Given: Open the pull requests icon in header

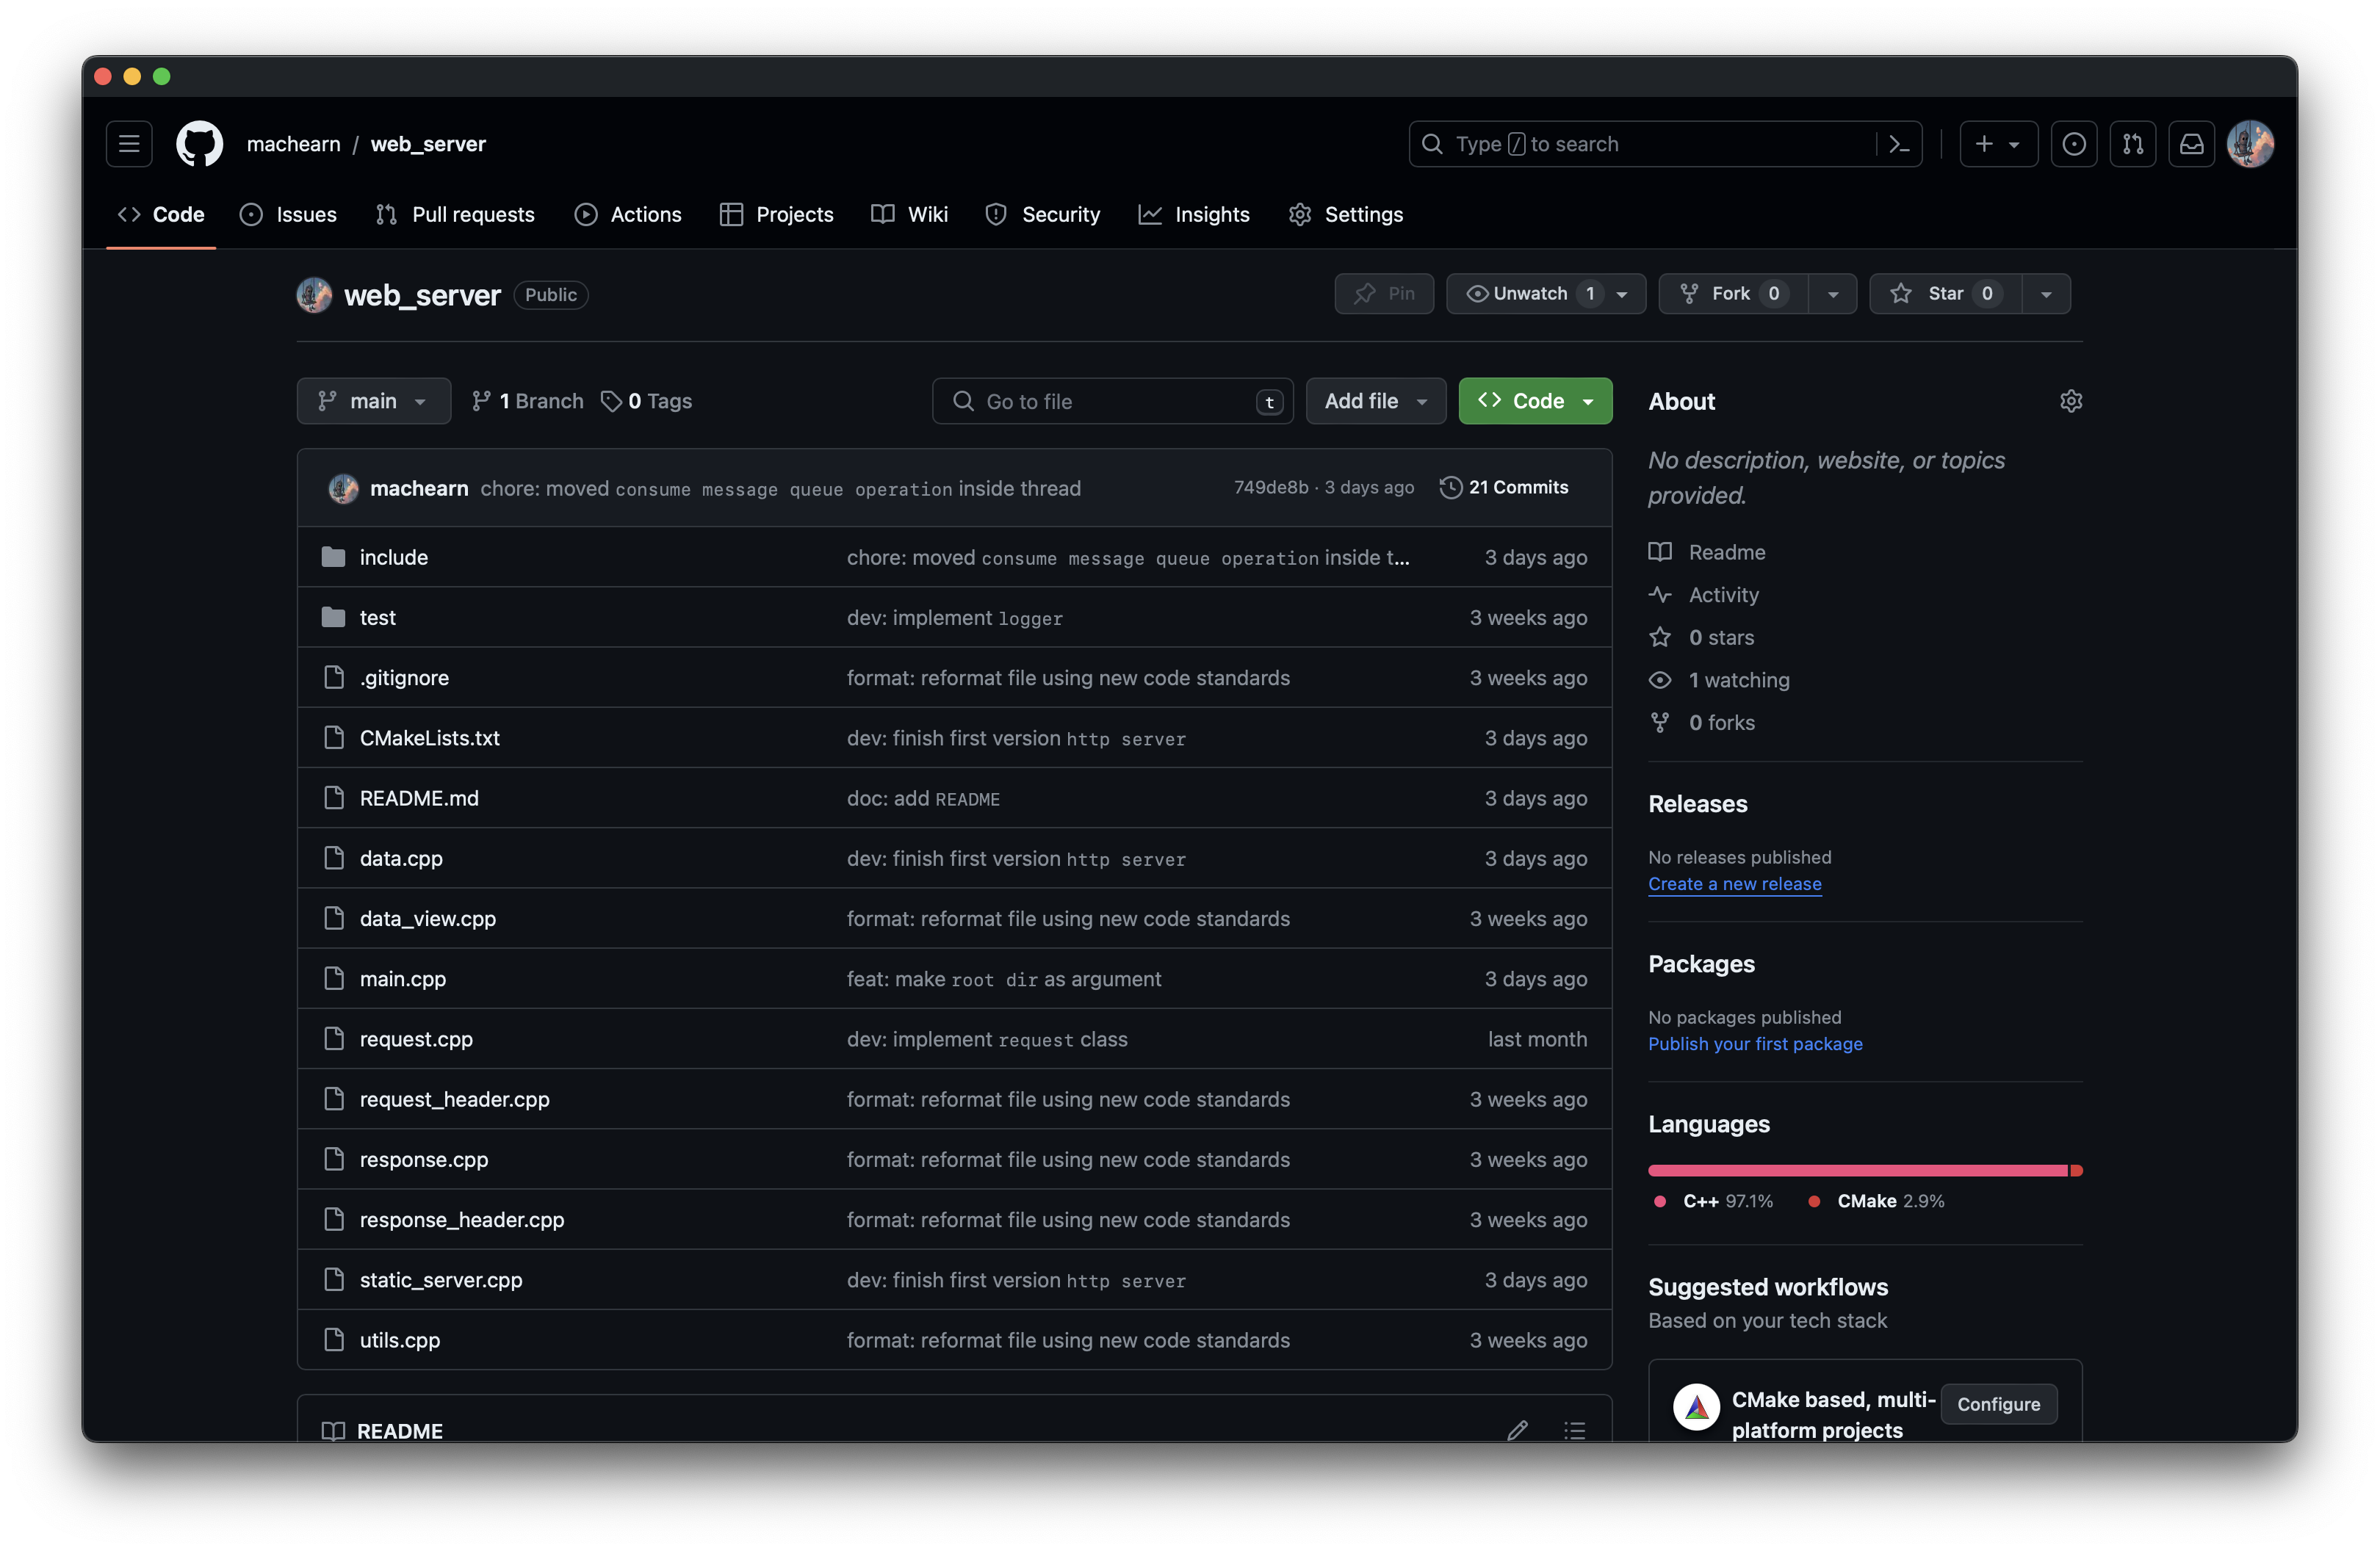Looking at the screenshot, I should coord(2132,144).
